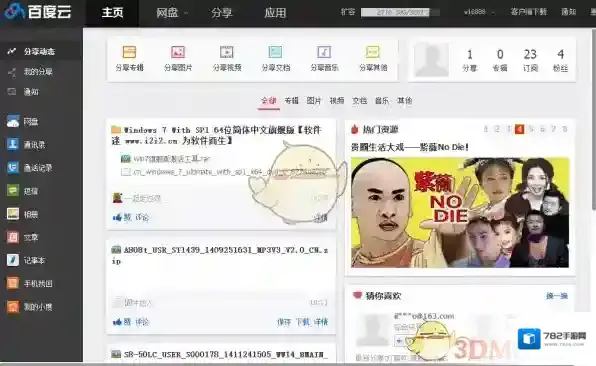596x366 pixels.
Task: Click 换一换 to refresh recommendations
Action: coord(557,296)
